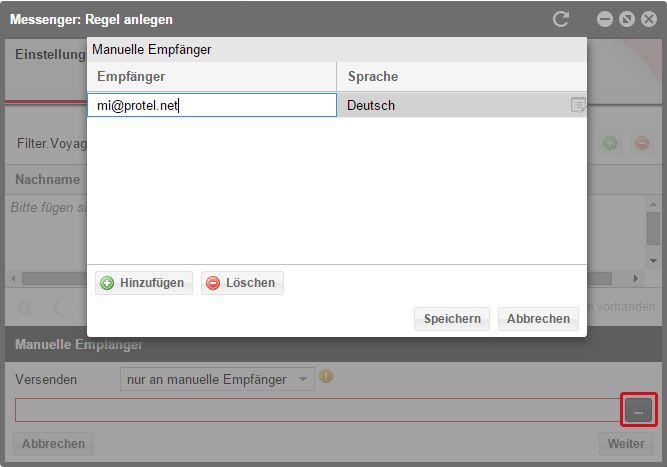Select the Deutsch language cell
The width and height of the screenshot is (667, 467).
pyautogui.click(x=450, y=105)
